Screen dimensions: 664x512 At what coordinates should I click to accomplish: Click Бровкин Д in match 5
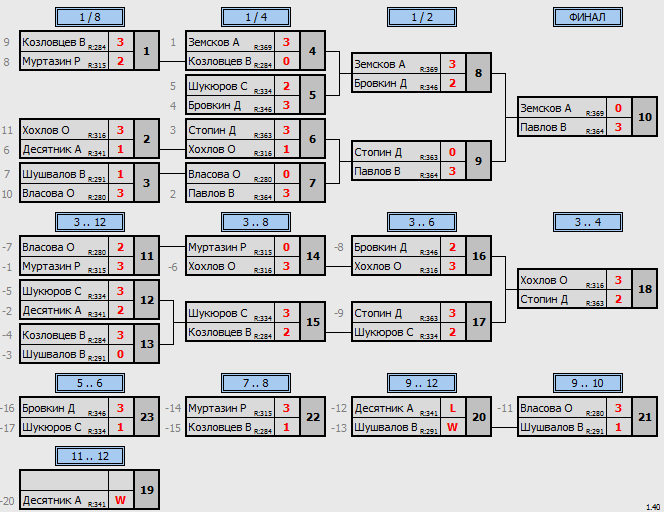215,105
